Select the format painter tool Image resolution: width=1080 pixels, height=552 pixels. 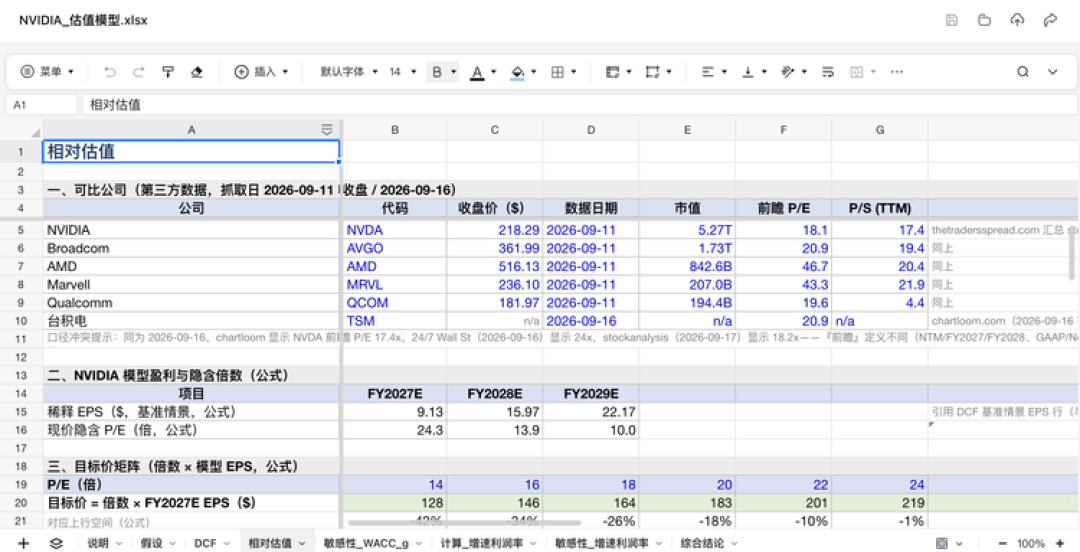coord(167,72)
